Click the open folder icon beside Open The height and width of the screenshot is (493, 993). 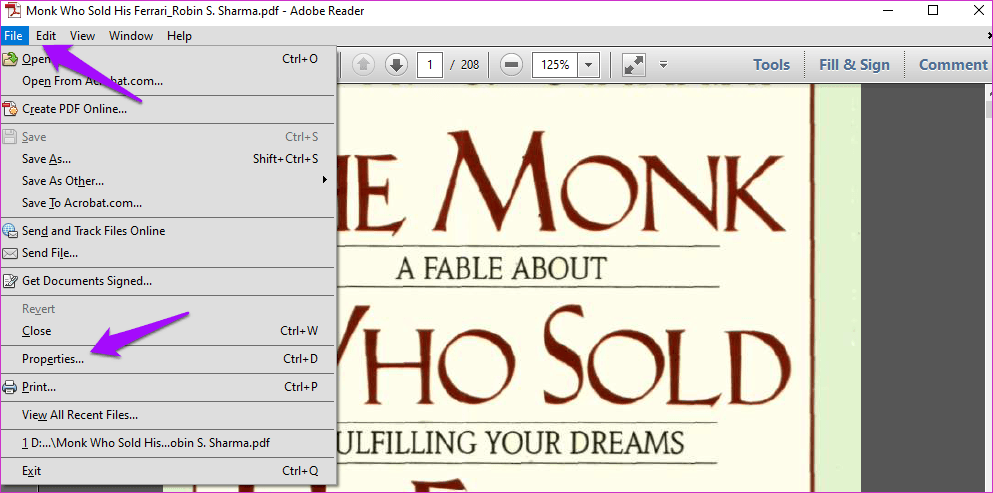tap(10, 59)
